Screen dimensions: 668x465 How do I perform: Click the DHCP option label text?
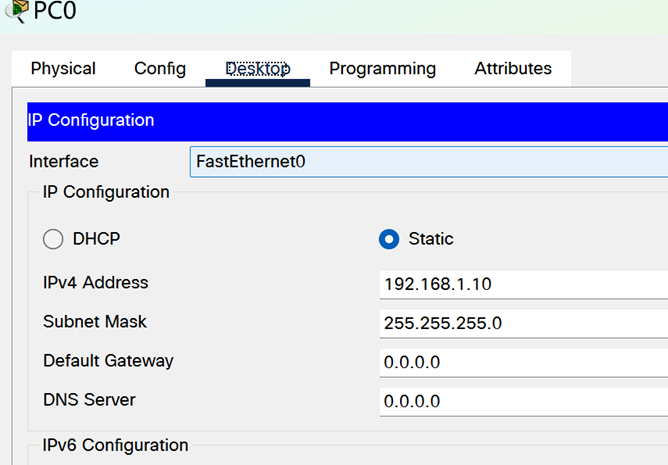coord(96,239)
